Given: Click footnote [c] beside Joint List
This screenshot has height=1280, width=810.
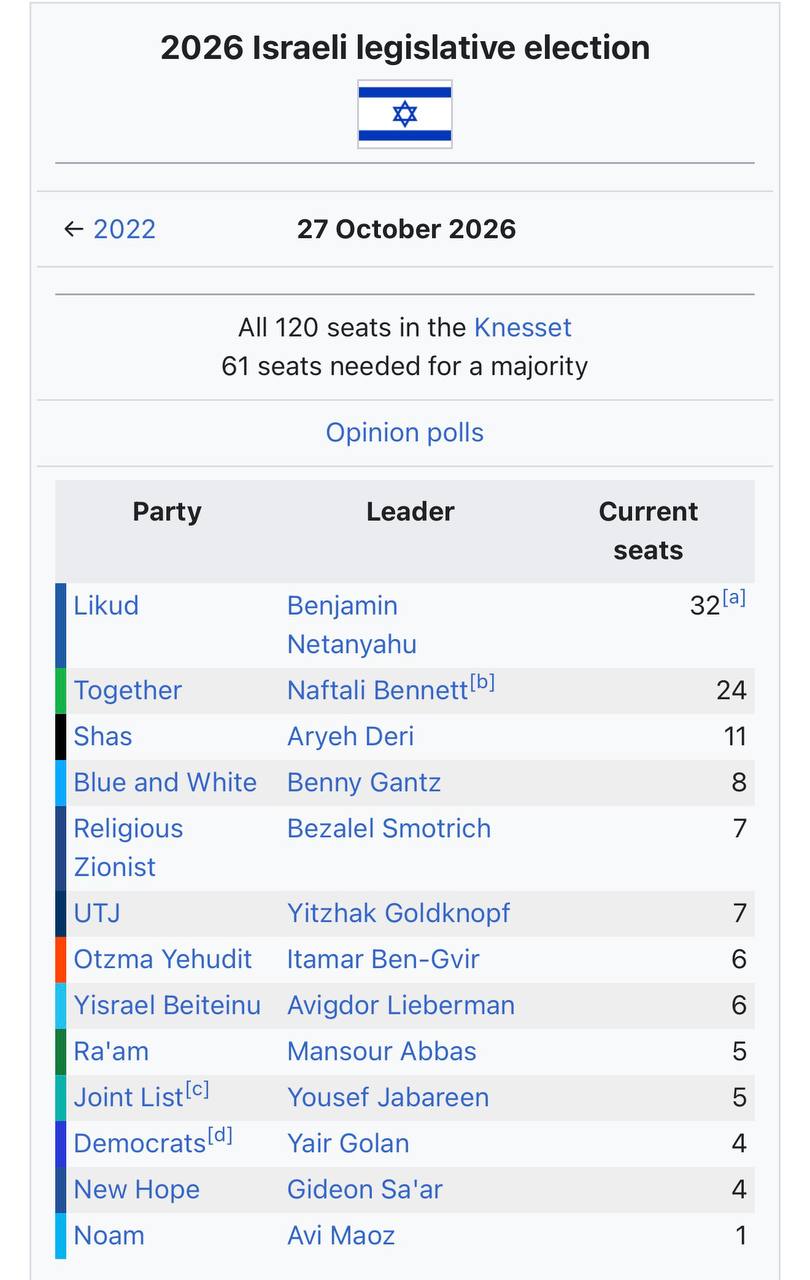Looking at the screenshot, I should pos(197,1090).
